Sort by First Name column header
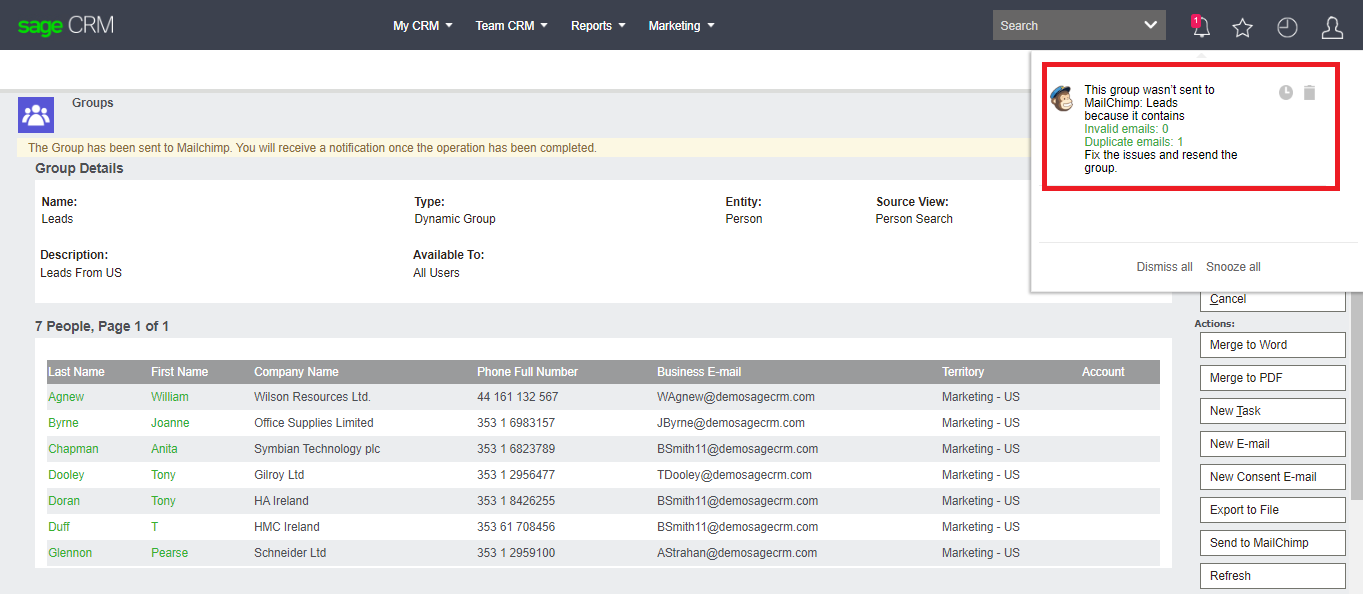 pos(179,372)
